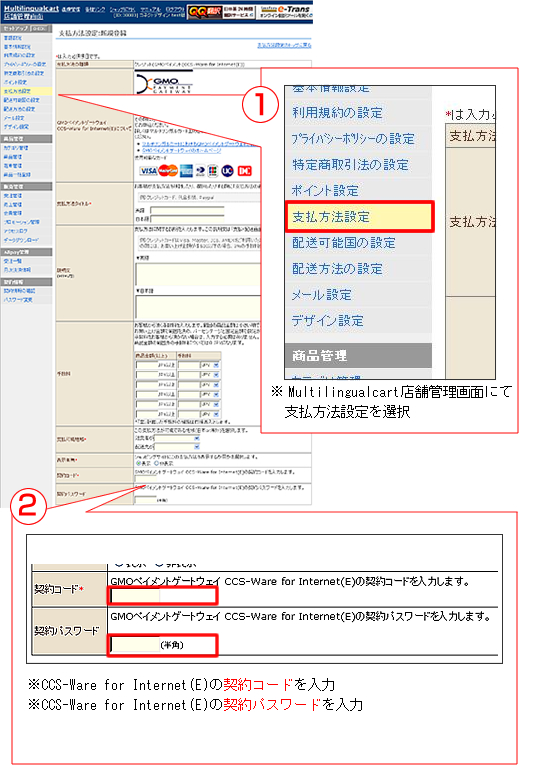Image resolution: width=540 pixels, height=770 pixels.
Task: Open 利用規約の設定 in the enlarged sidebar inset
Action: (x=337, y=113)
